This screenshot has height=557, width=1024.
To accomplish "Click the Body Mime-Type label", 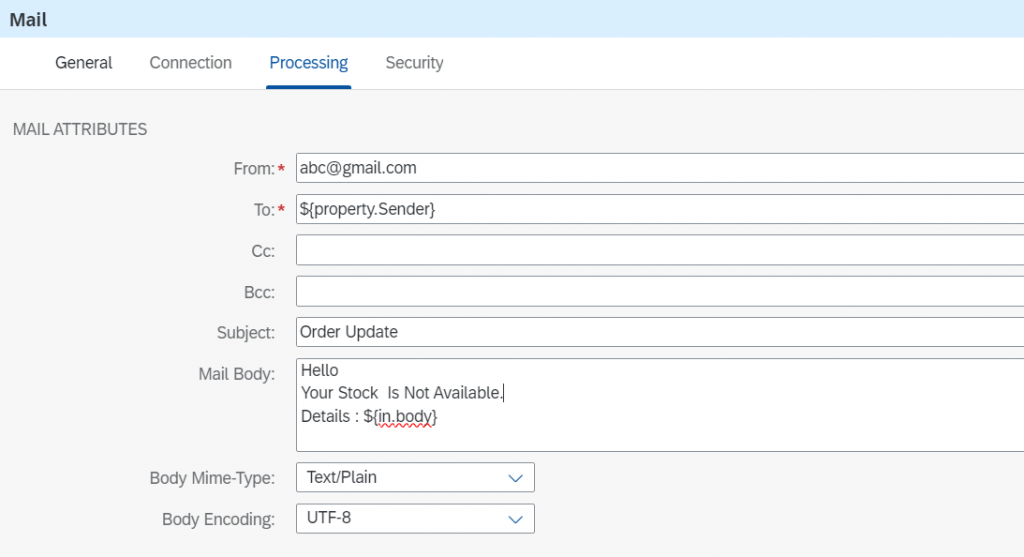I will pyautogui.click(x=212, y=478).
